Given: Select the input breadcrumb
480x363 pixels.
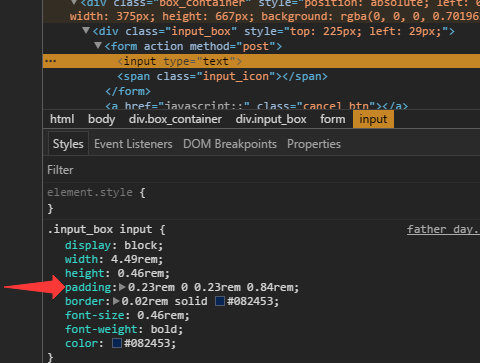Looking at the screenshot, I should [373, 119].
